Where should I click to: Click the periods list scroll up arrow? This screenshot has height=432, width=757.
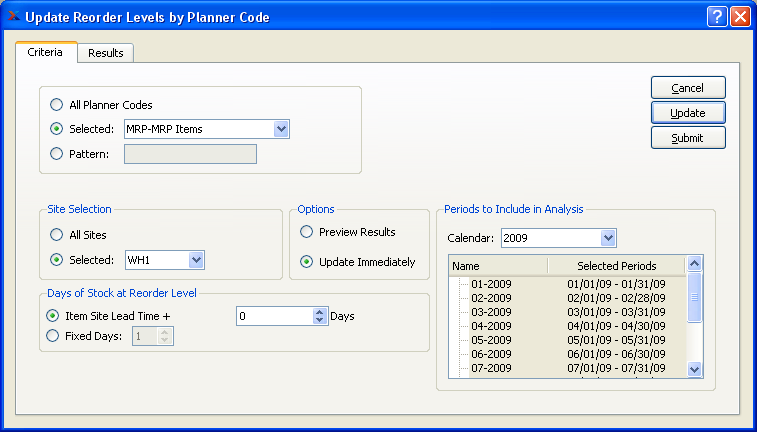(x=694, y=264)
